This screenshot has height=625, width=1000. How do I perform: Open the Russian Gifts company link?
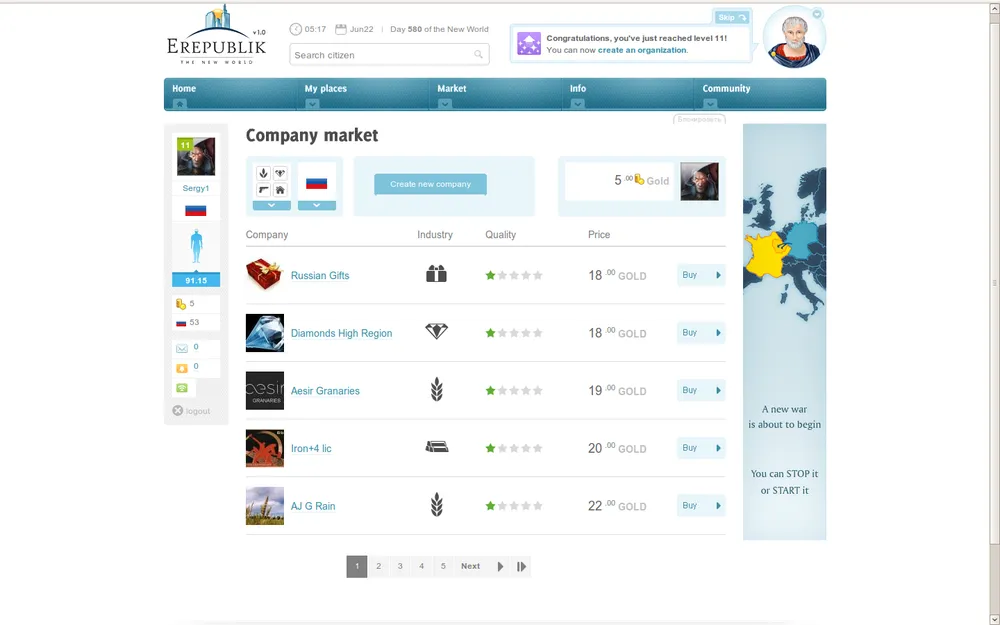click(320, 276)
